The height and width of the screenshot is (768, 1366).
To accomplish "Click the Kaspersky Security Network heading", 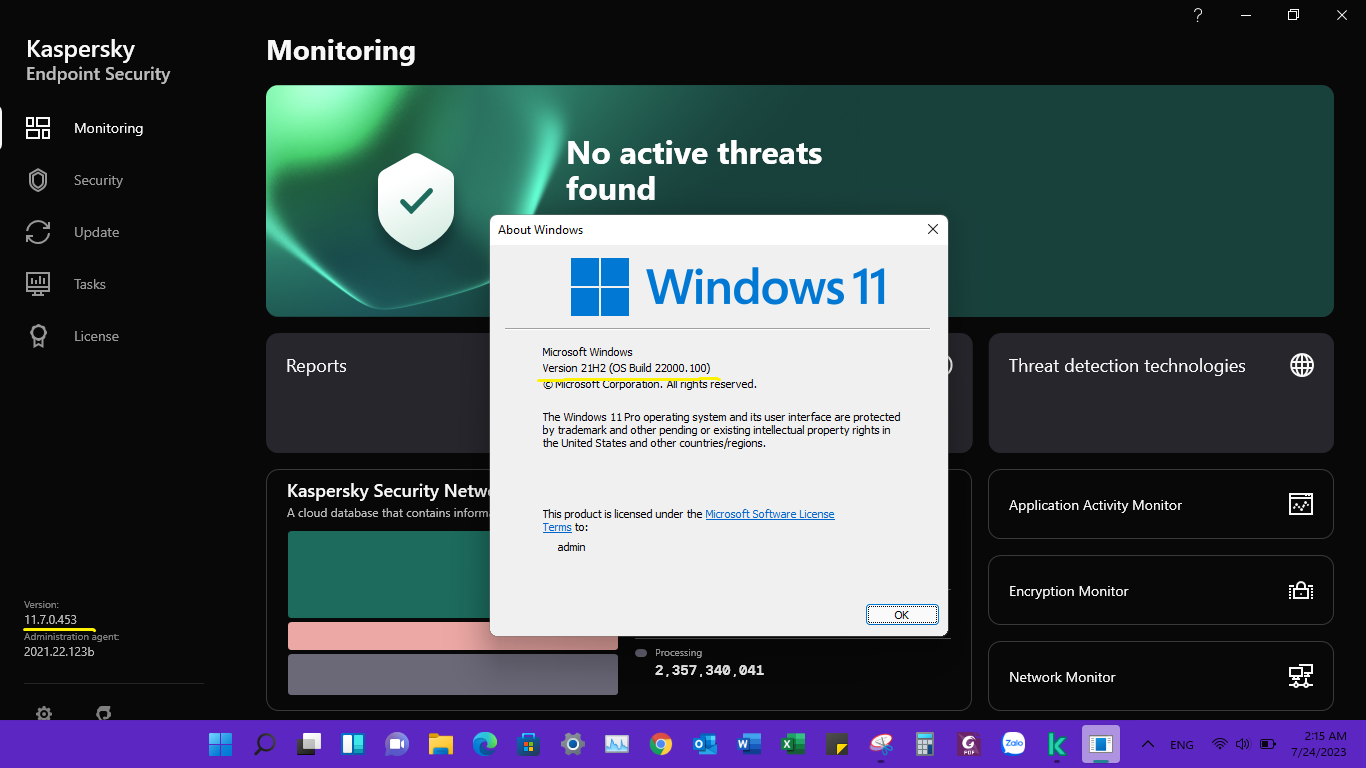I will pyautogui.click(x=388, y=490).
